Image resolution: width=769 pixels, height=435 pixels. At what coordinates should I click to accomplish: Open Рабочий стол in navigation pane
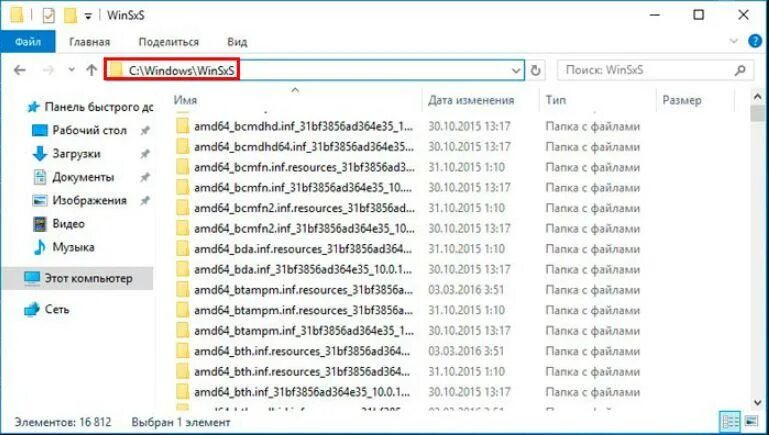click(89, 130)
